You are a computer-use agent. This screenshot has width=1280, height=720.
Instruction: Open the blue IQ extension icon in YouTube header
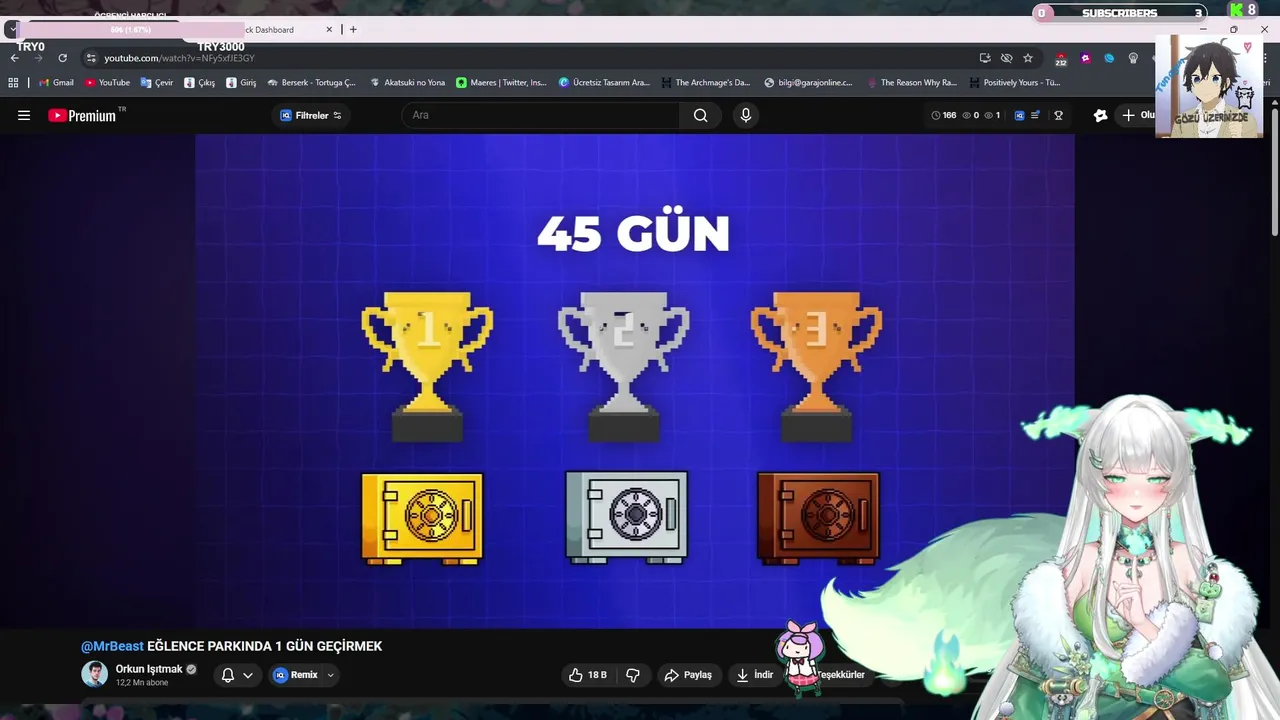click(x=1019, y=115)
